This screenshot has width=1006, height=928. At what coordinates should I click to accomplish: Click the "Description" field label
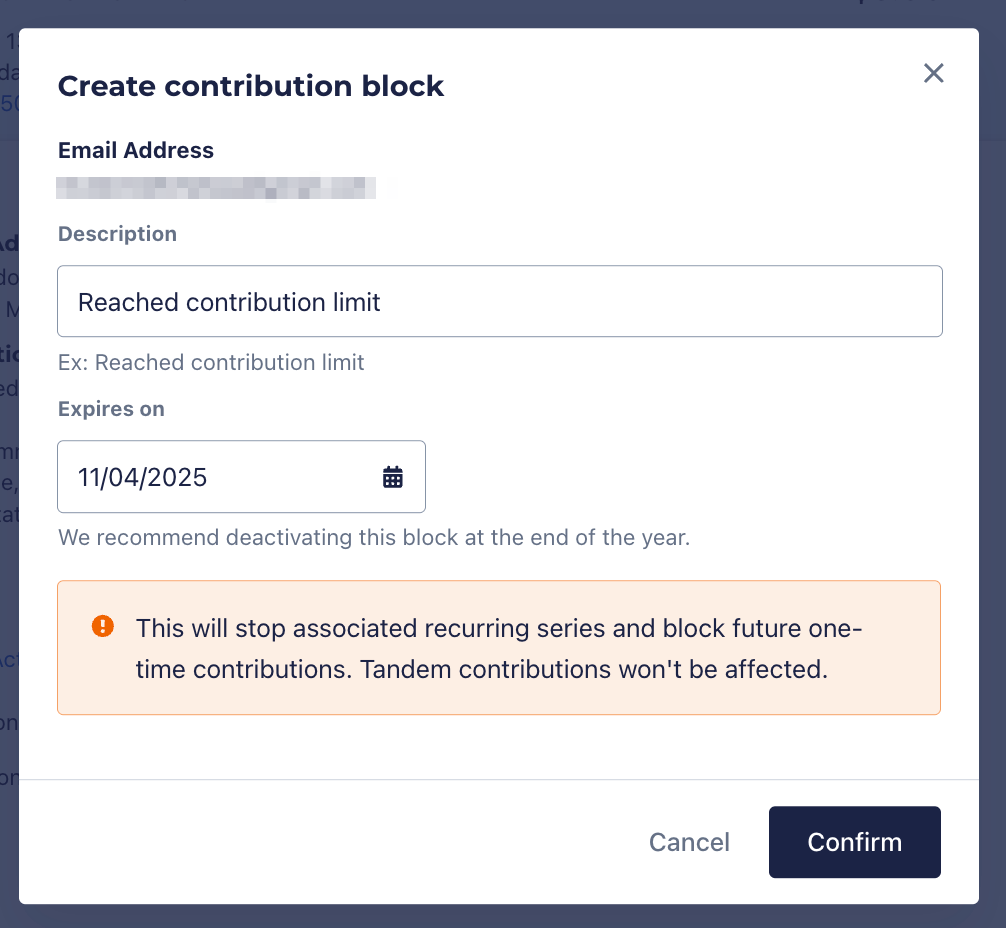click(x=117, y=234)
